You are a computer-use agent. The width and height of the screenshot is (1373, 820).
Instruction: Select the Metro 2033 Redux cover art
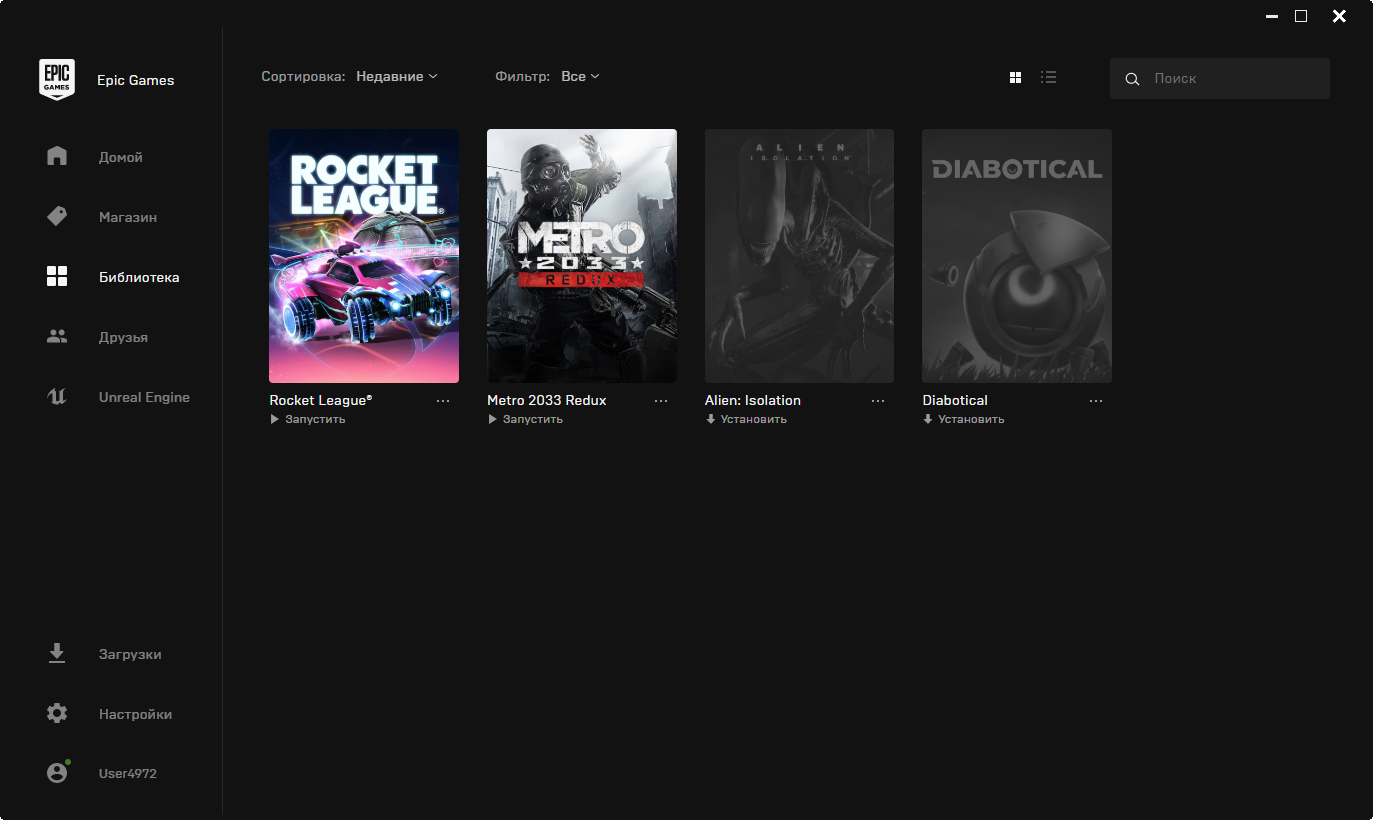[x=582, y=256]
